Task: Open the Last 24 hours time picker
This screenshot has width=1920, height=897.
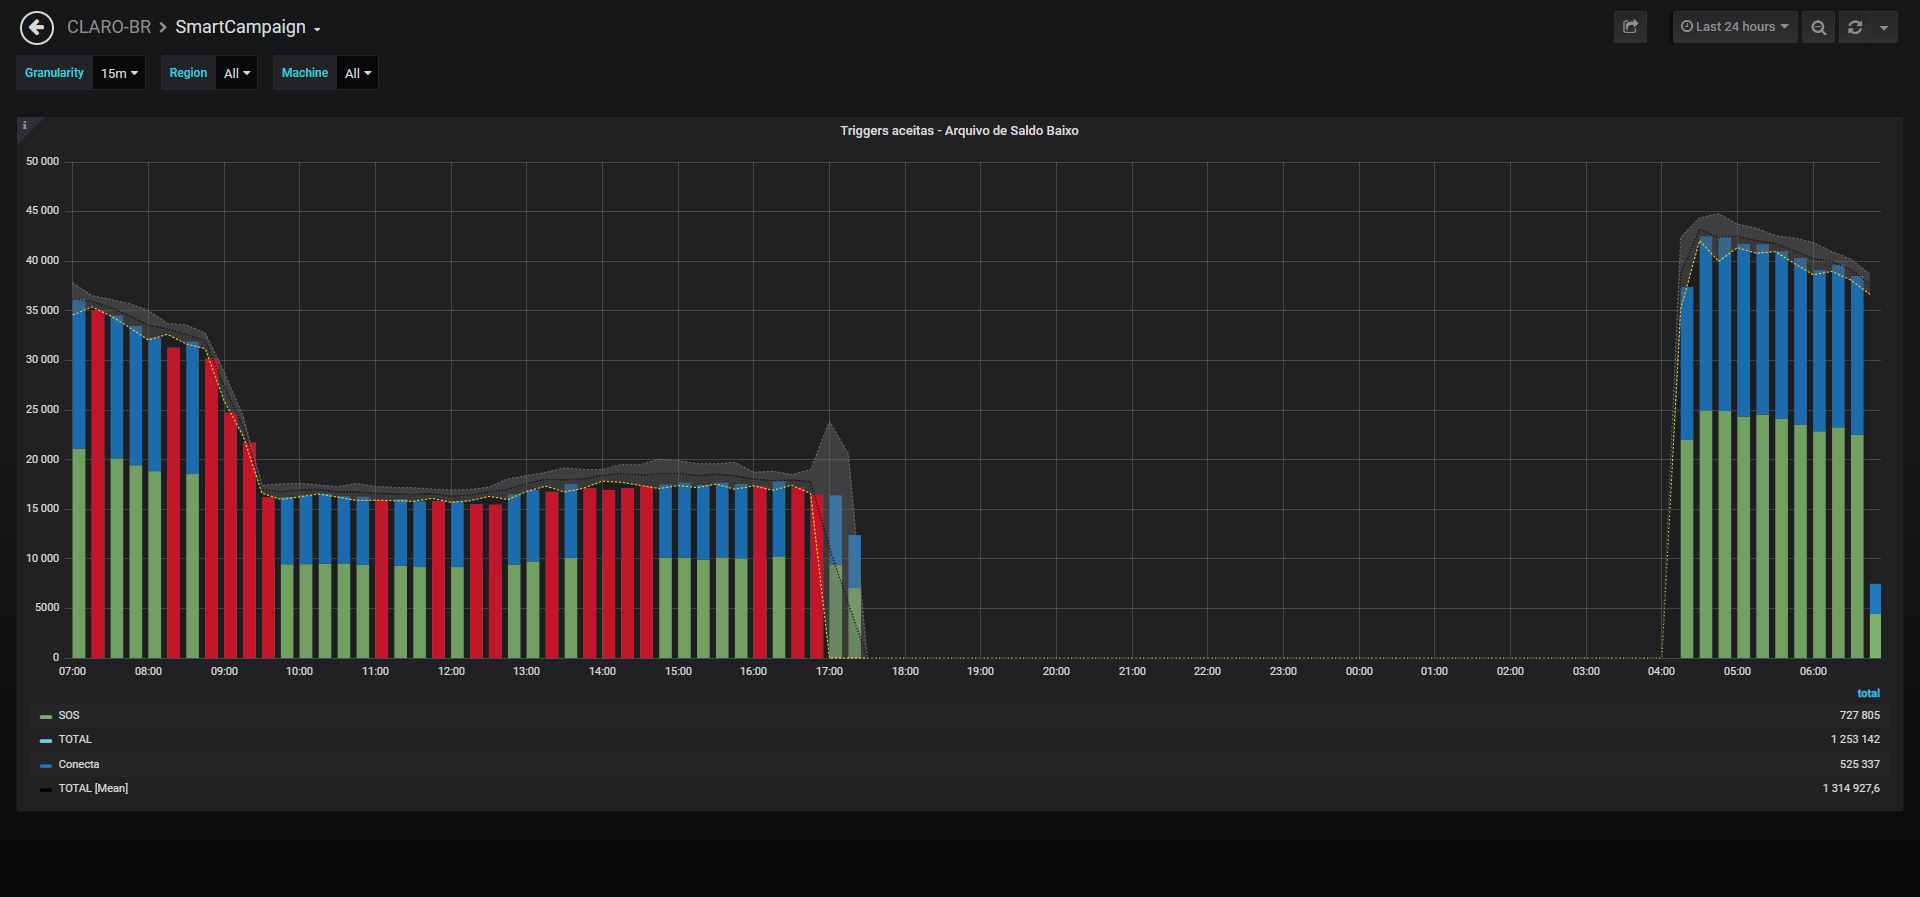Action: [1735, 27]
